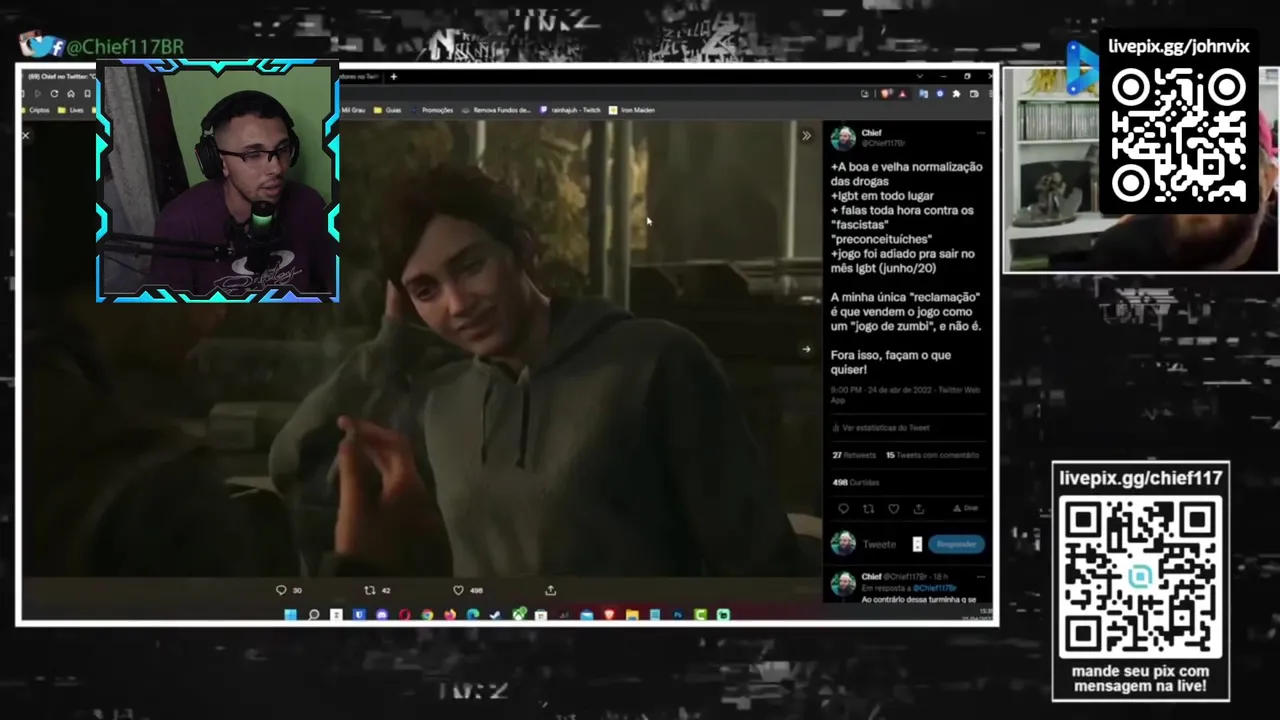Click the reply bubble icon in tweet panel
The width and height of the screenshot is (1280, 720).
tap(843, 509)
